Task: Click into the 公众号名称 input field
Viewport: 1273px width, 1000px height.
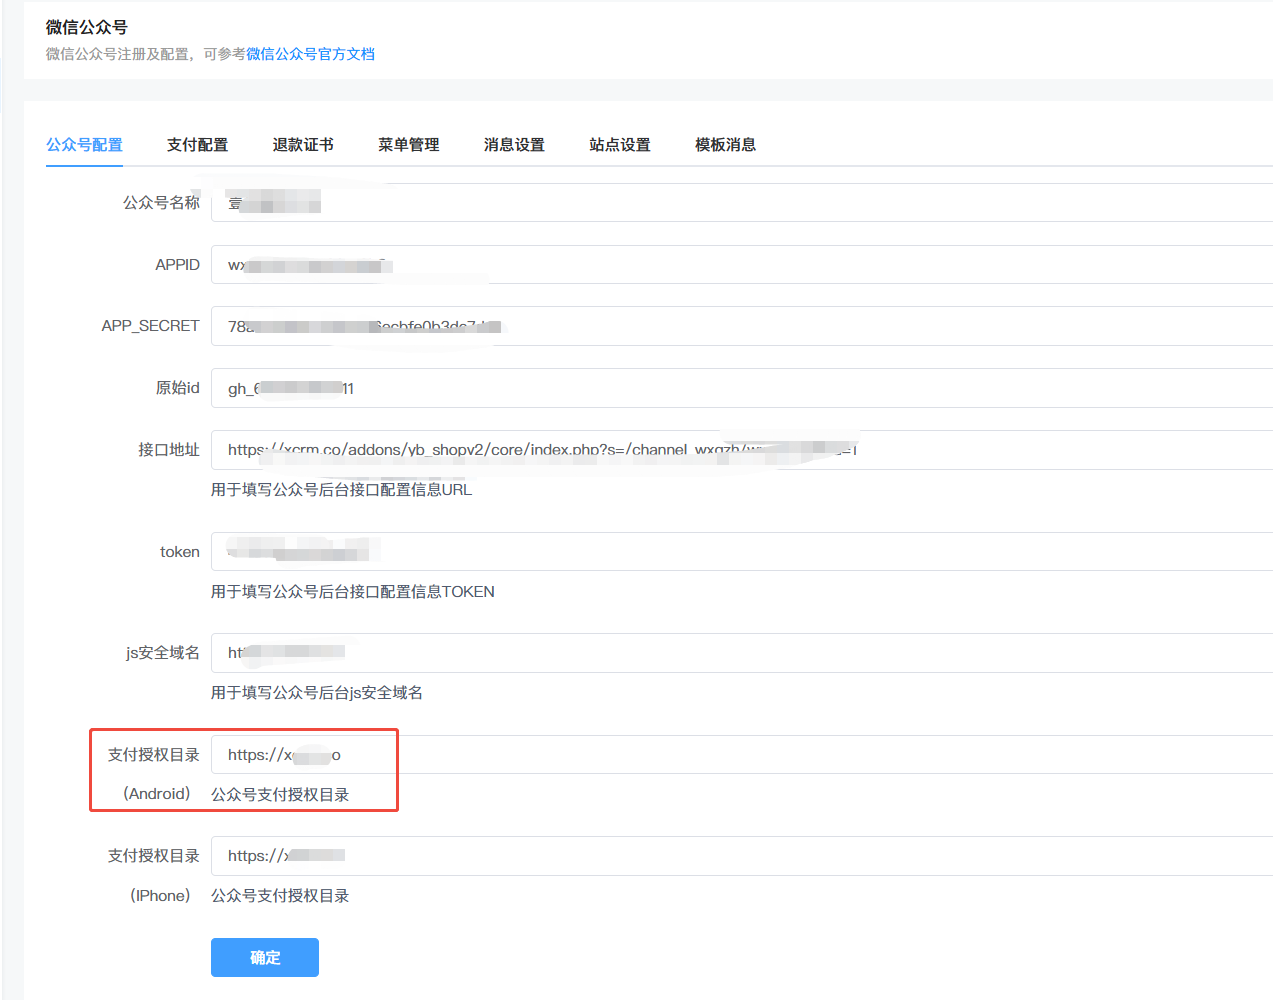Action: point(740,203)
